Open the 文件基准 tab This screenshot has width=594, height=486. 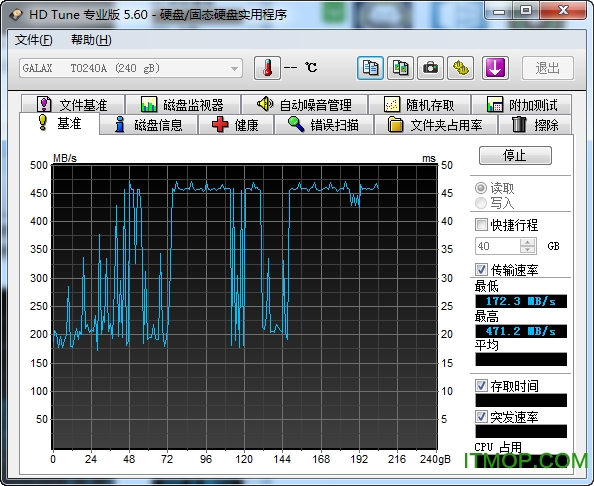pos(73,105)
